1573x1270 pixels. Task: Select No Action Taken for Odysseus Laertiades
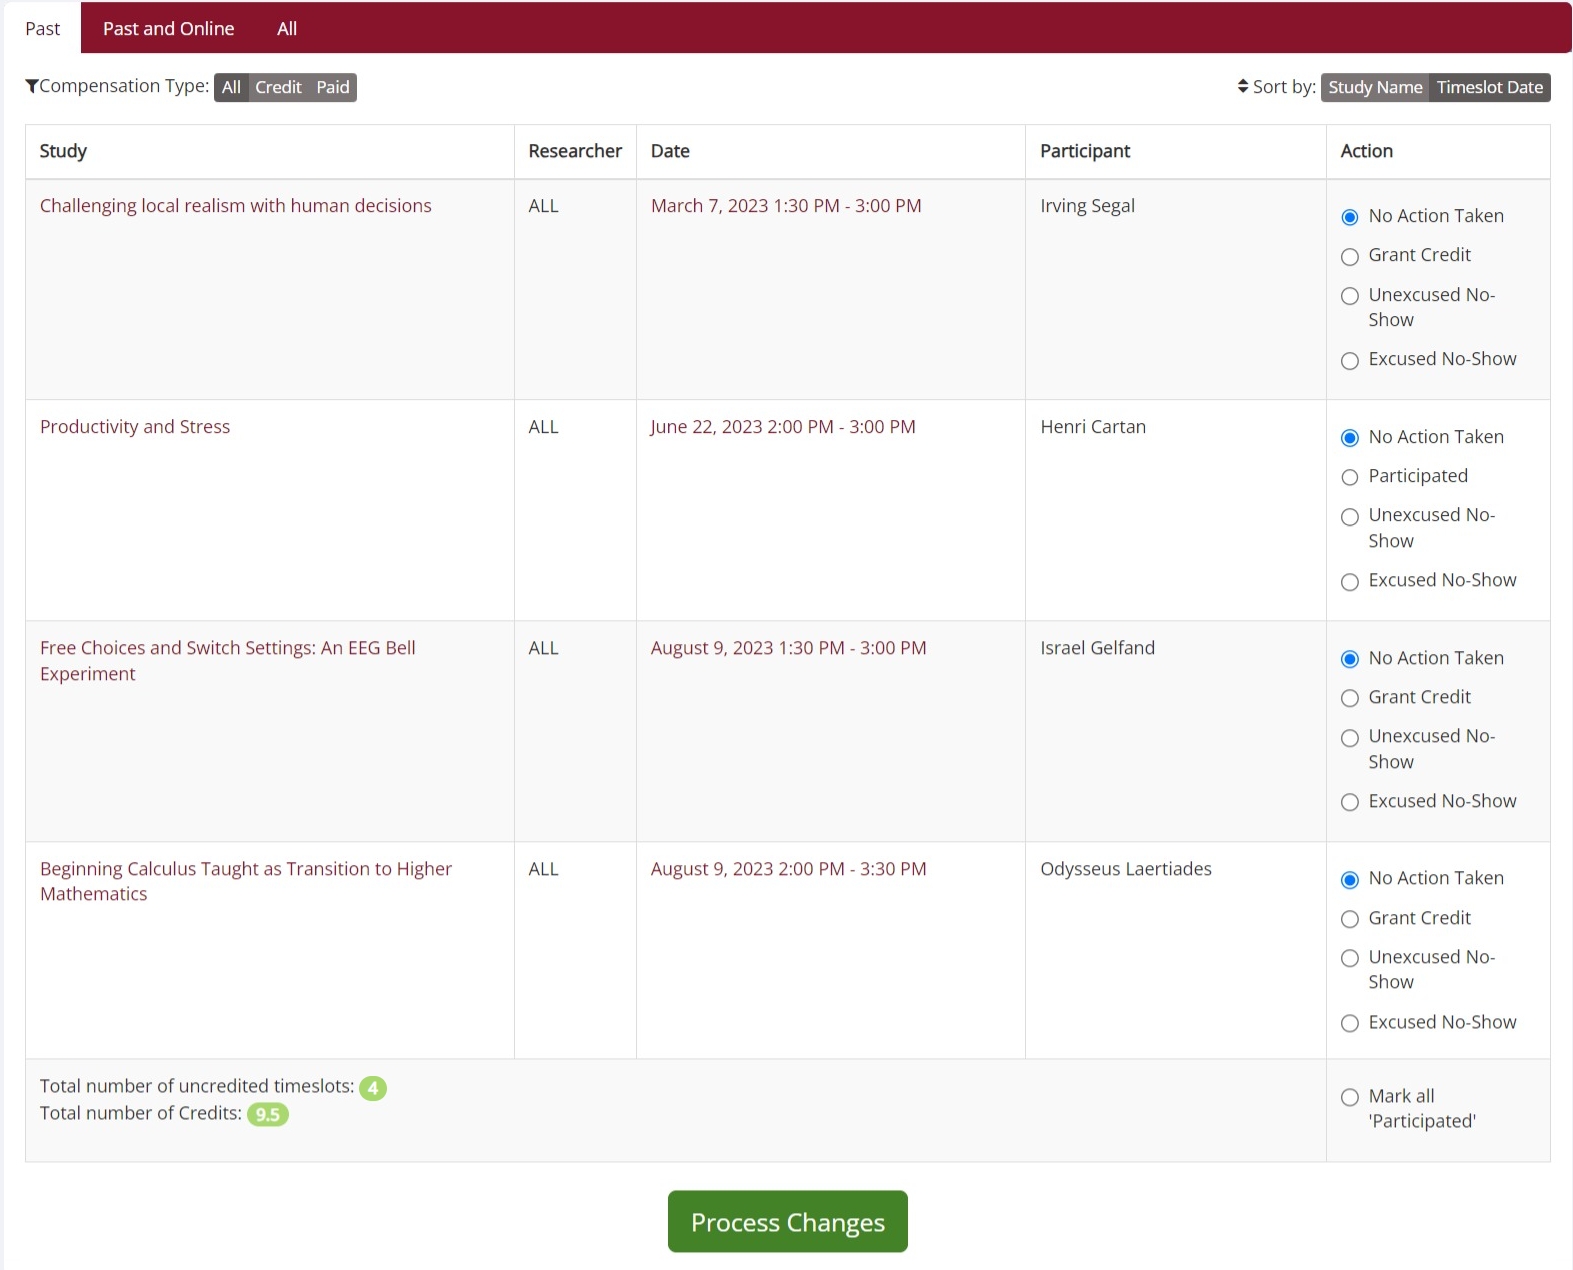(x=1350, y=879)
